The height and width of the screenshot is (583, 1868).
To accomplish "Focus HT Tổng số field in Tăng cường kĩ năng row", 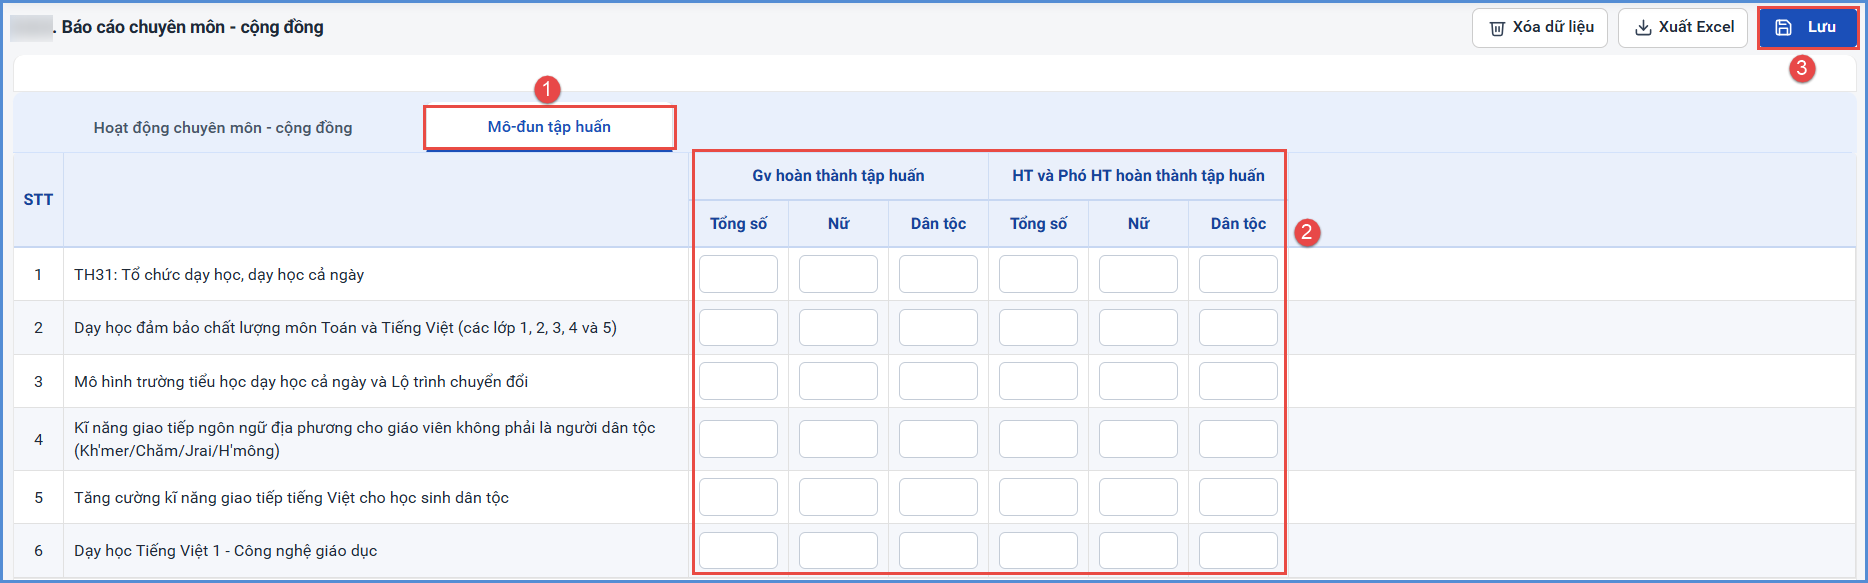I will 1038,497.
